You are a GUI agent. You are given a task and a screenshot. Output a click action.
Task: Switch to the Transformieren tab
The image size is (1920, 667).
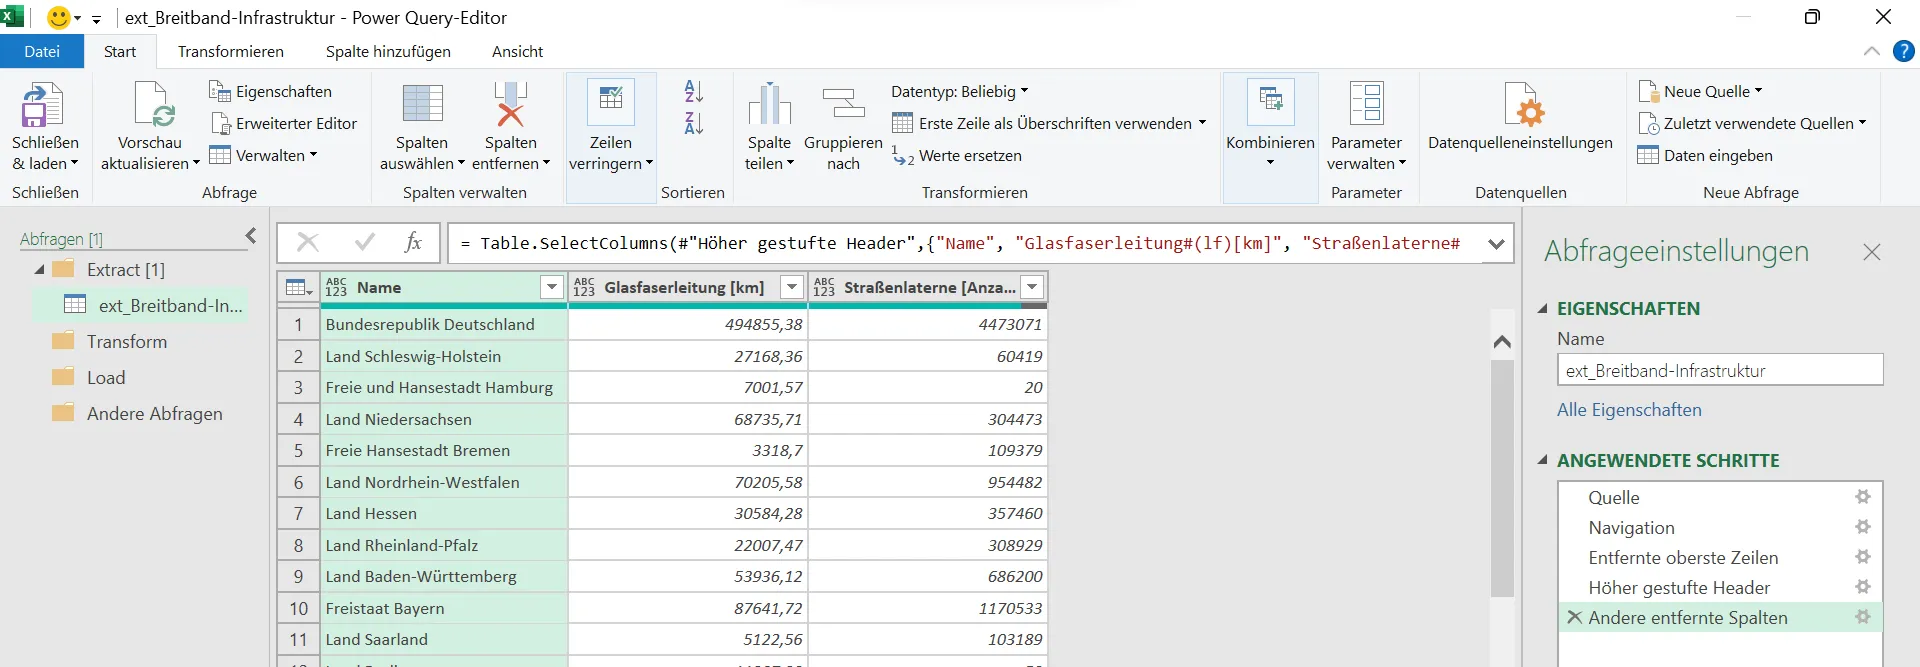click(231, 51)
